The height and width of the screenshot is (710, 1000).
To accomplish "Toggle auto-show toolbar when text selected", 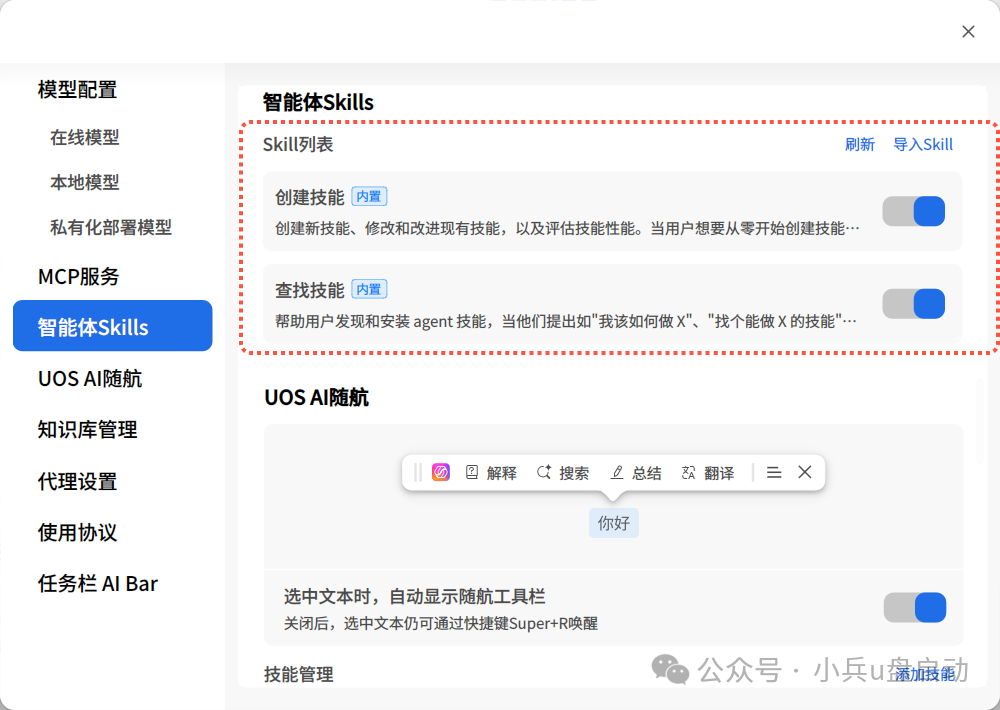I will pos(914,607).
